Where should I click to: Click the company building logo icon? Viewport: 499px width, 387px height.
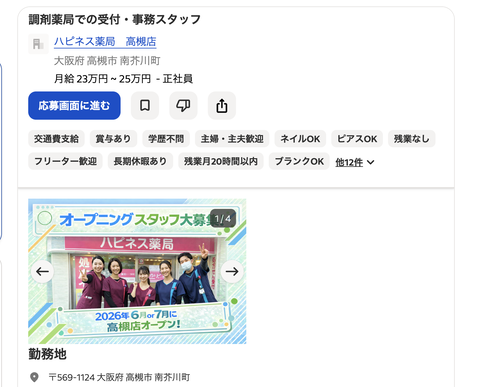[38, 44]
